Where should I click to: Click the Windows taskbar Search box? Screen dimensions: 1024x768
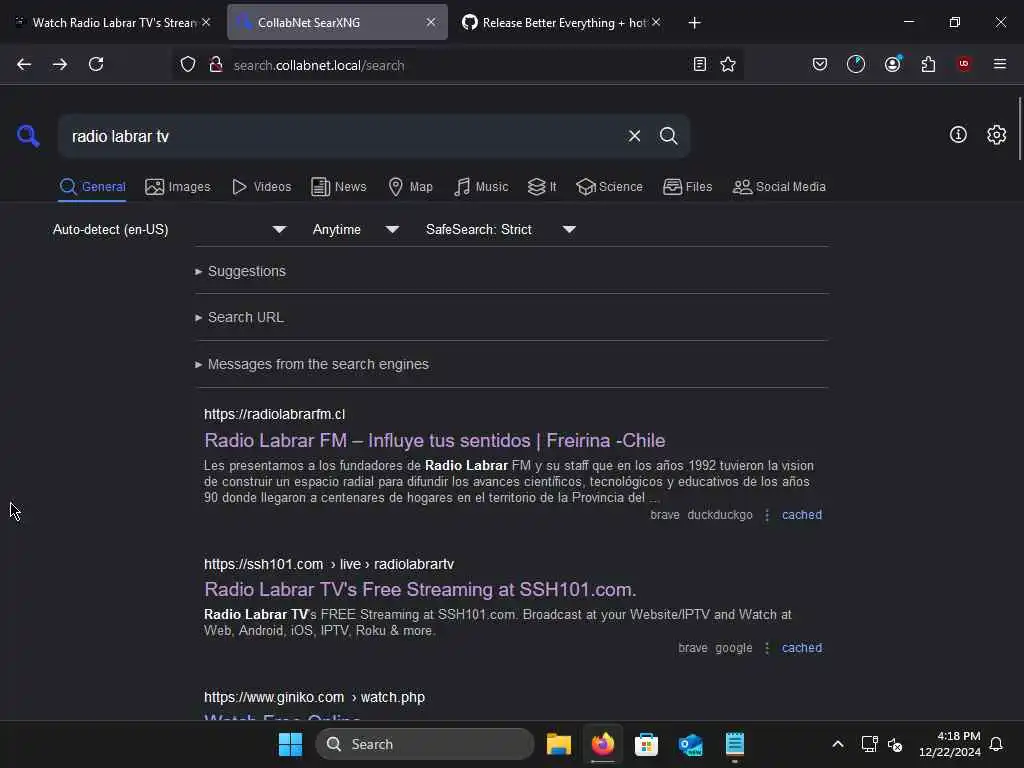pos(424,744)
